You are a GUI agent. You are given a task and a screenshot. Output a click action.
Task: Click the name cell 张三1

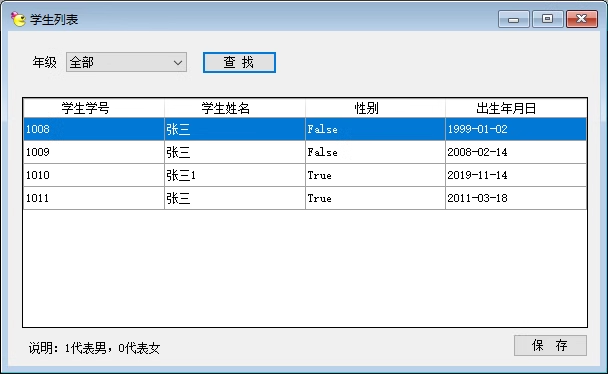tap(235, 175)
